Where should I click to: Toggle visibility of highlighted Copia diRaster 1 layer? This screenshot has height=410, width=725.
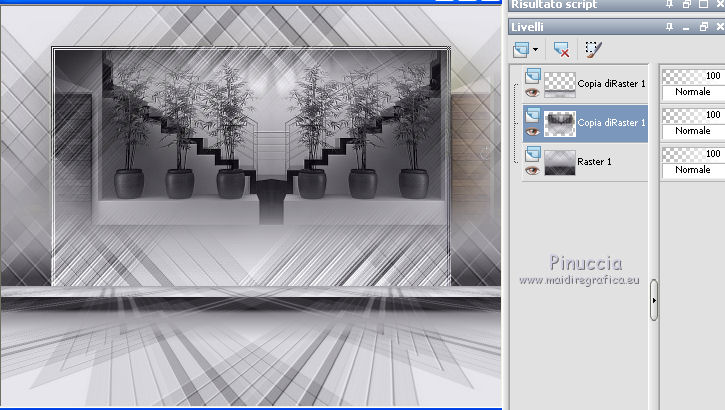pyautogui.click(x=532, y=132)
